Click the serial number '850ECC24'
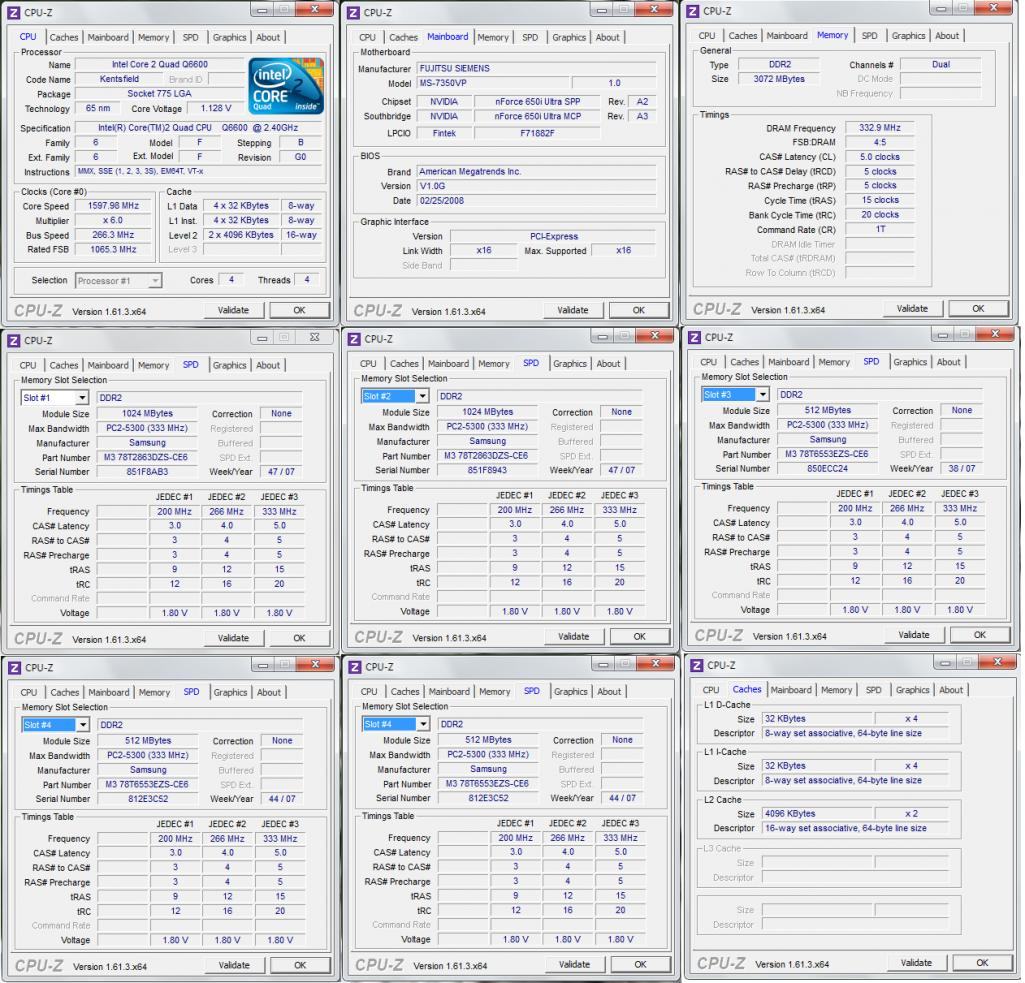Viewport: 1025px width, 983px height. tap(827, 469)
